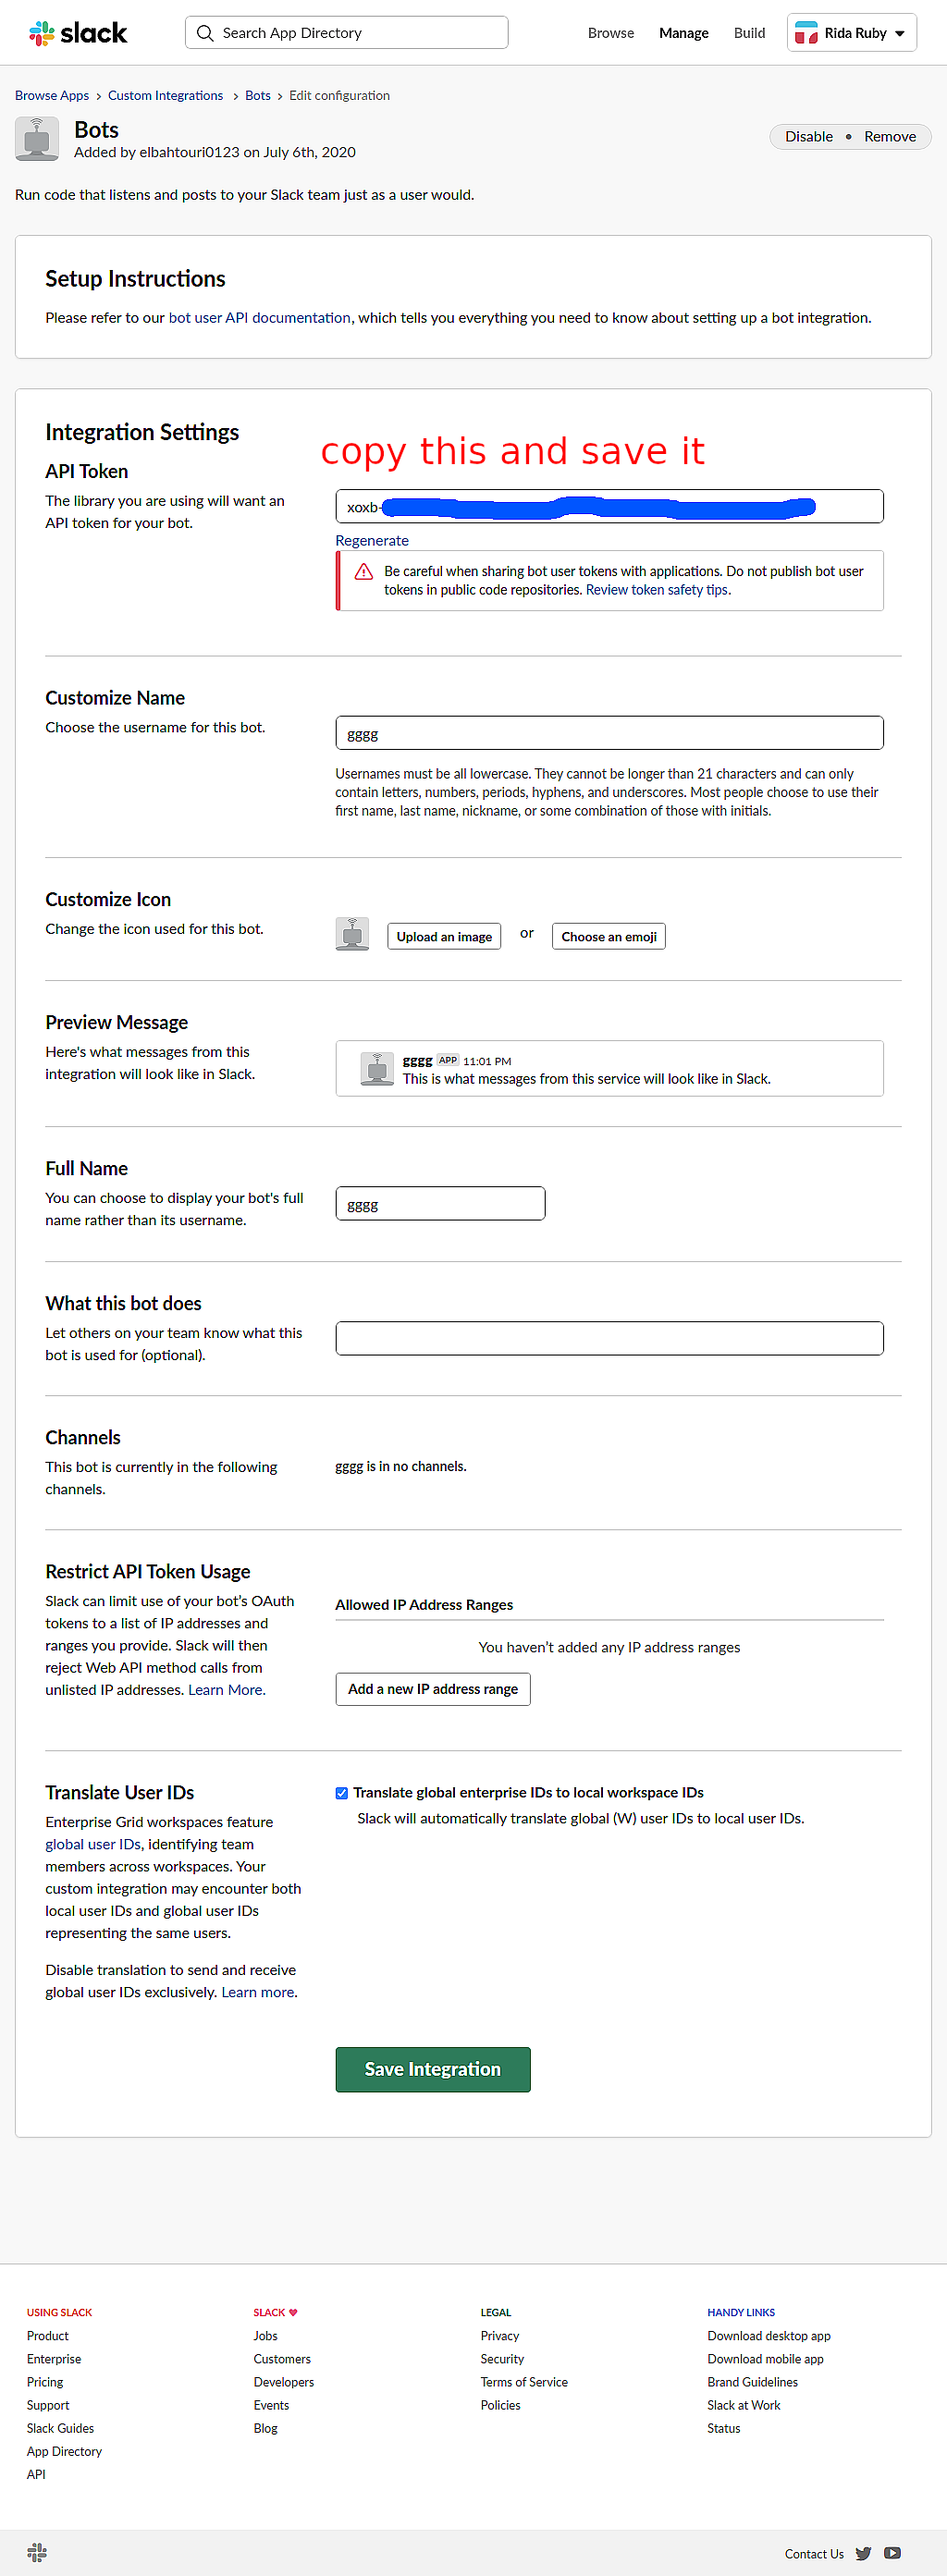This screenshot has width=947, height=2576.
Task: Open Download mobile app link
Action: (x=766, y=2359)
